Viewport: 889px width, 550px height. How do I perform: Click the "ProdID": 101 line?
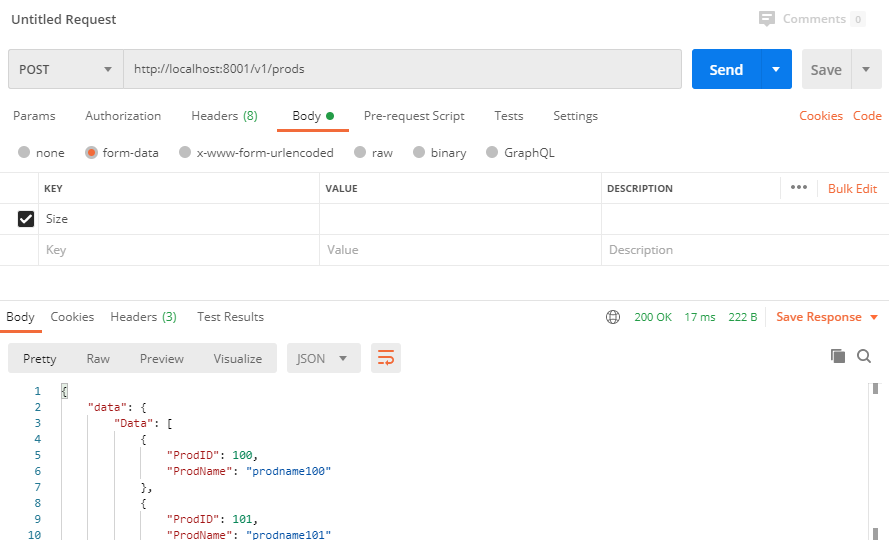(213, 519)
